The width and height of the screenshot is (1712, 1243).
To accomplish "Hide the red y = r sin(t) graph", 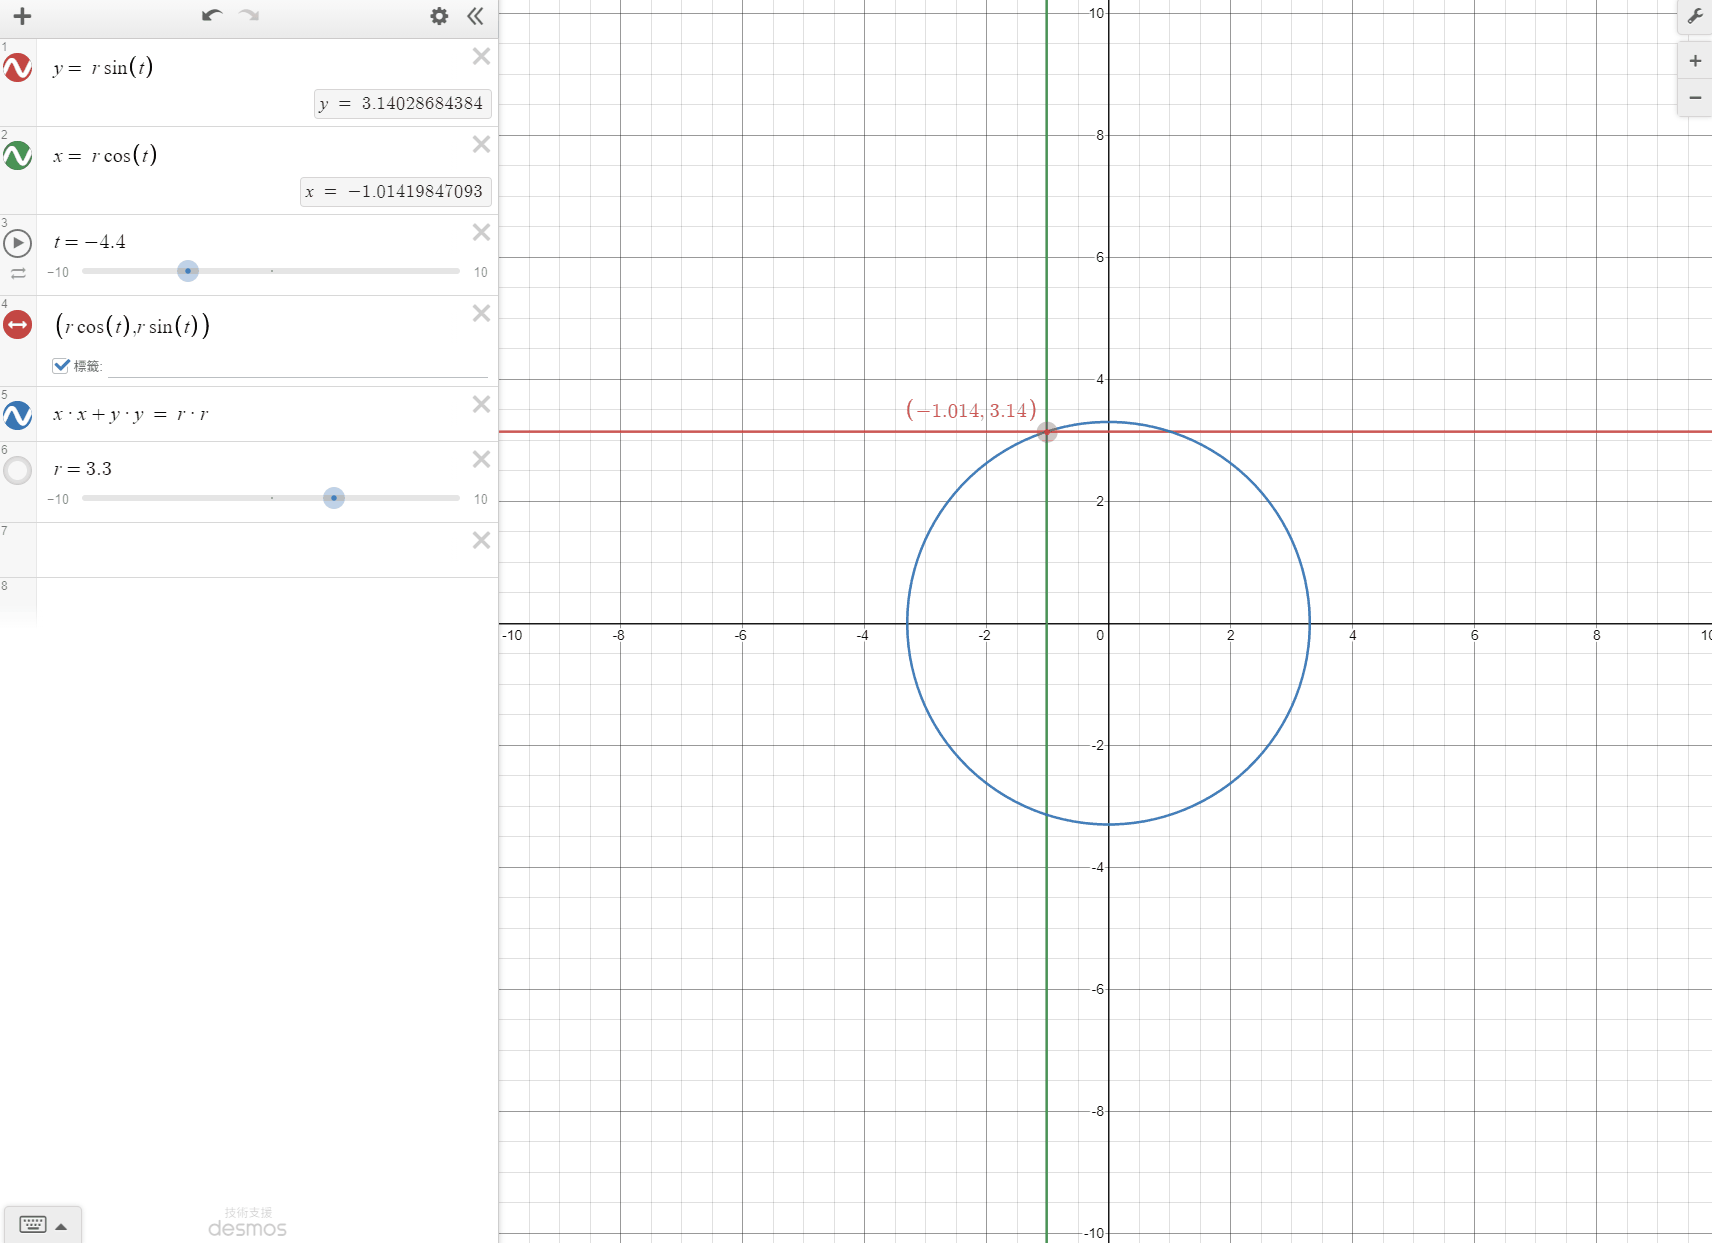I will (x=18, y=68).
